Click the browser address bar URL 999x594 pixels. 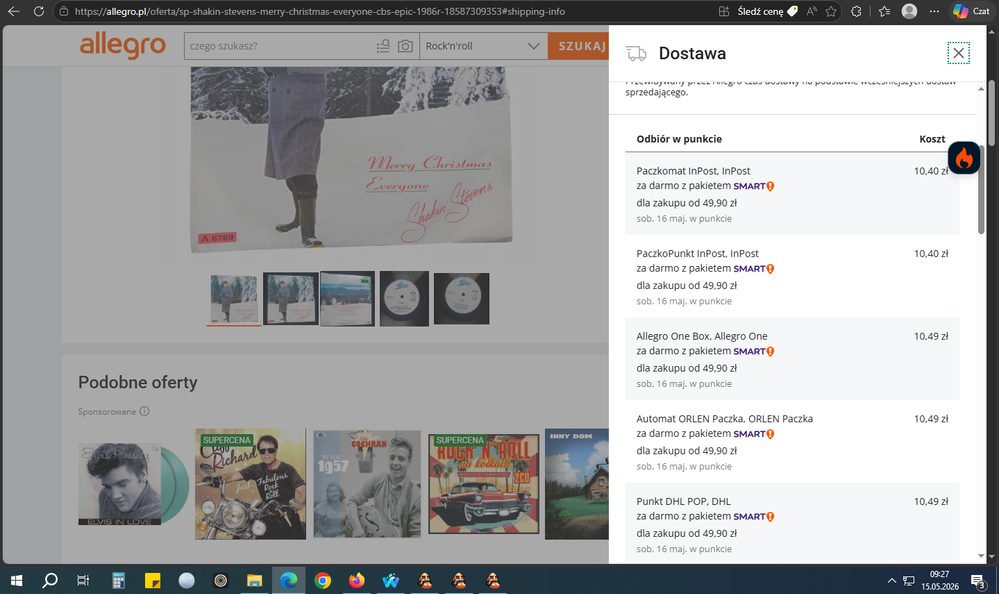tap(319, 11)
